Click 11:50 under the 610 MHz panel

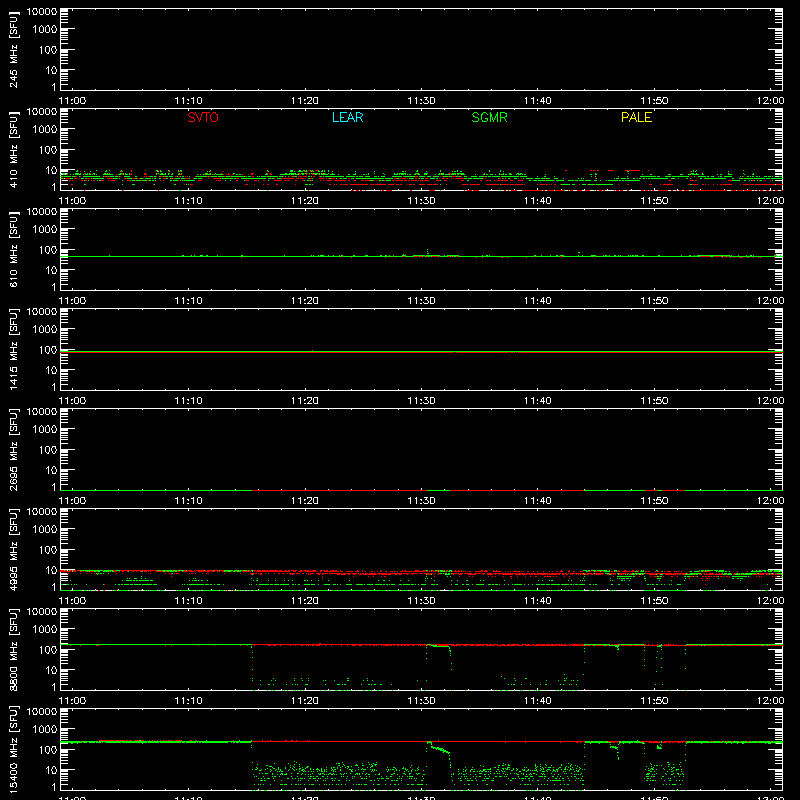654,301
